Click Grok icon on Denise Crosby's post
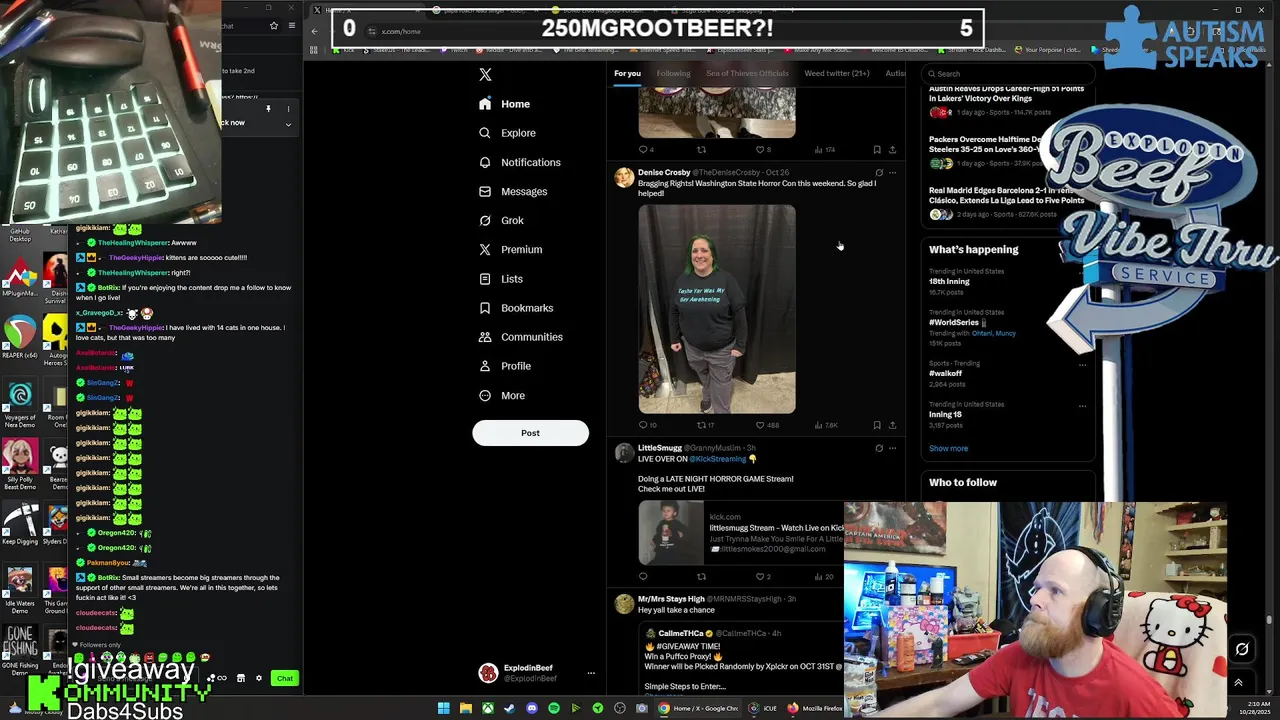This screenshot has height=720, width=1280. 879,172
